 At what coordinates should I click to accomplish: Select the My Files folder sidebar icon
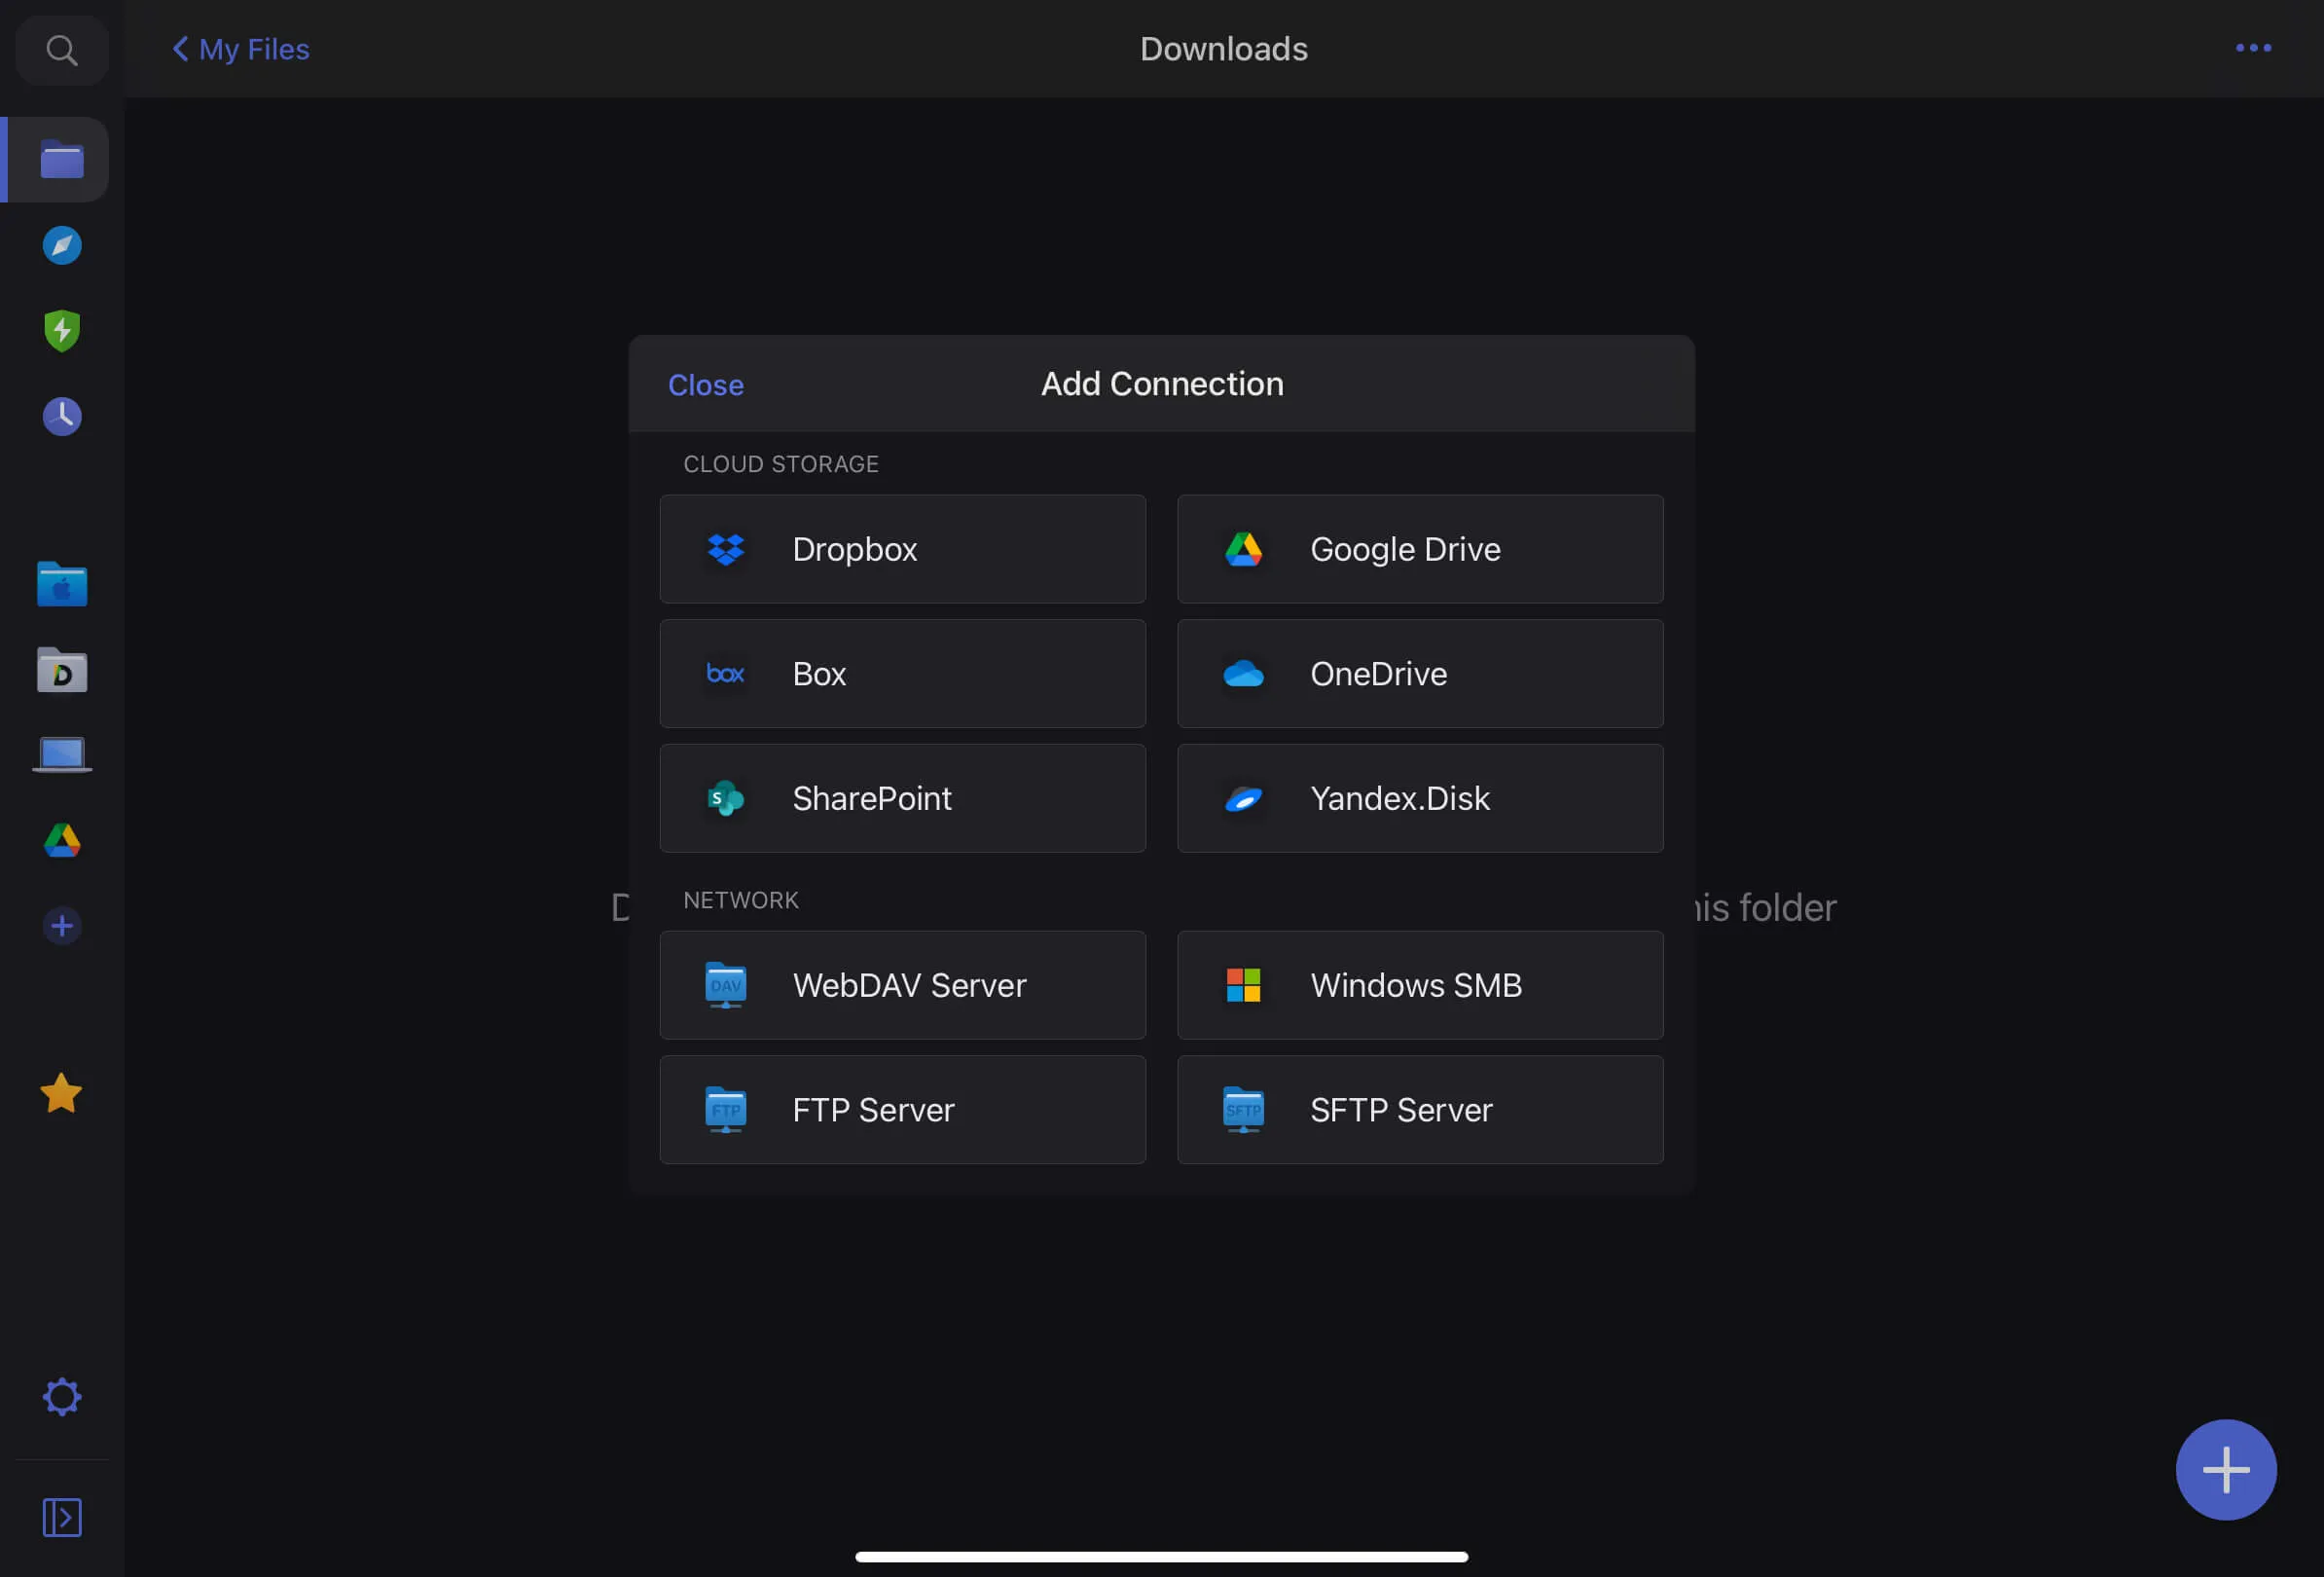pos(61,160)
